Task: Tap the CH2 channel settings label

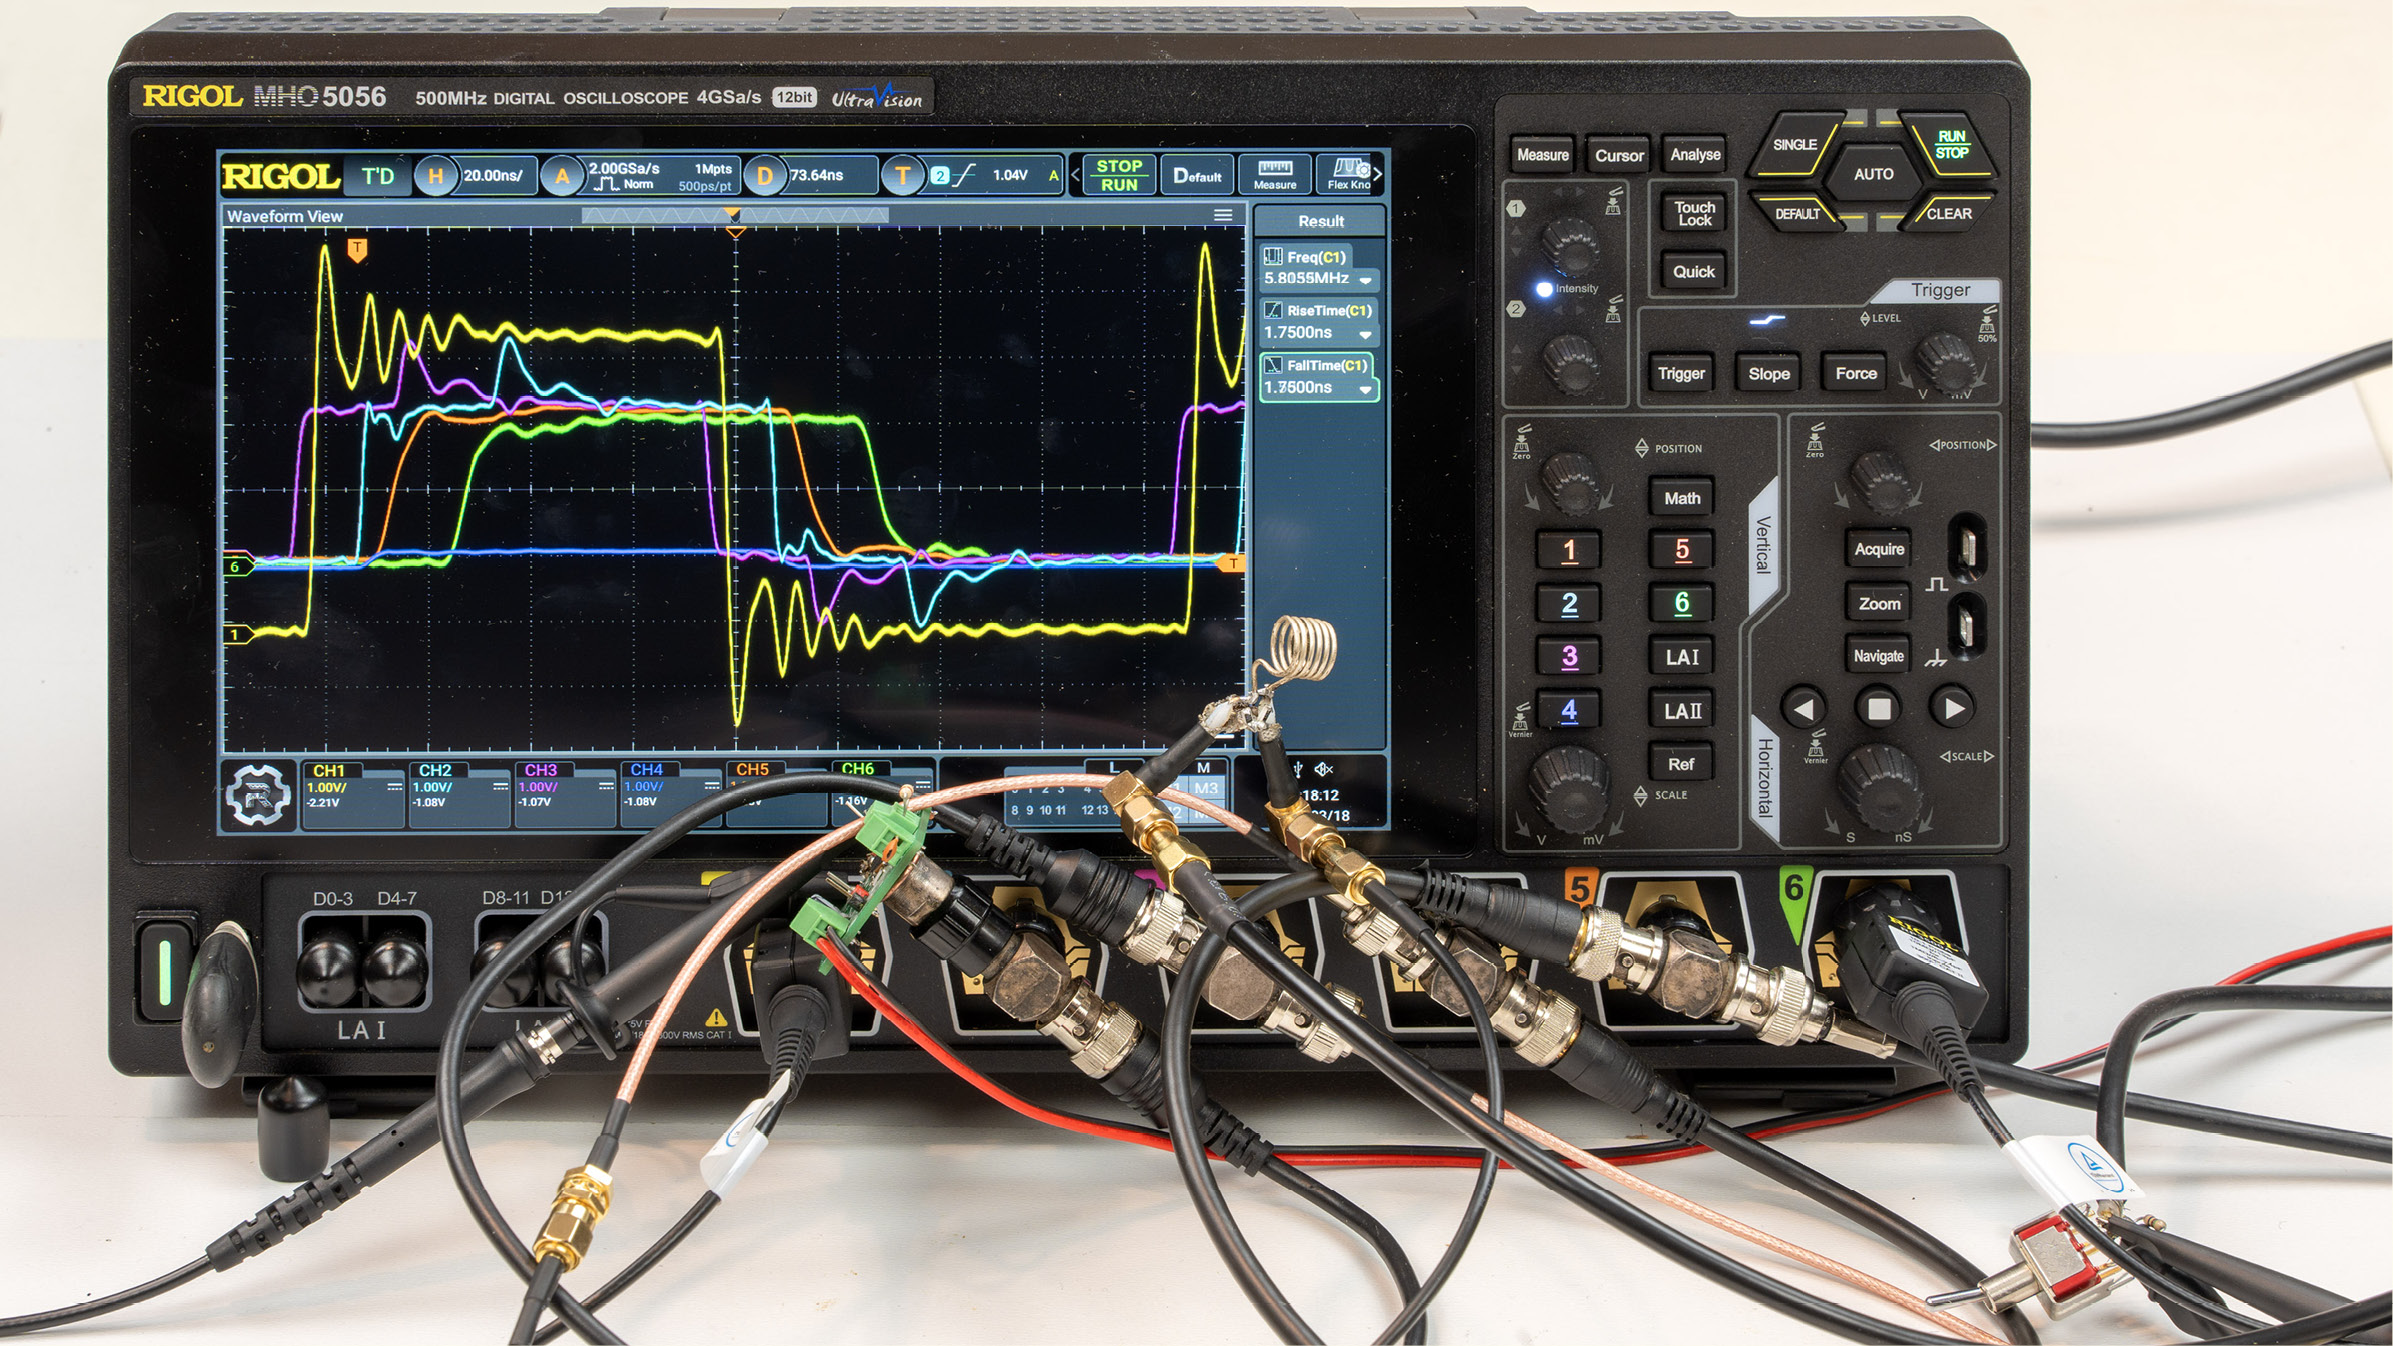Action: [435, 770]
